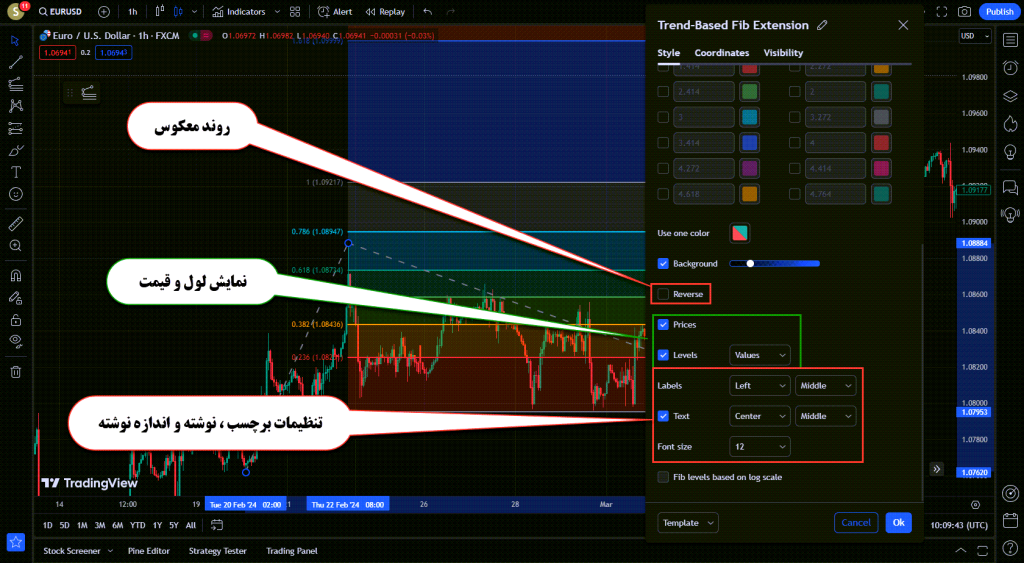This screenshot has height=563, width=1024.
Task: Toggle the Background checkbox
Action: pos(663,264)
